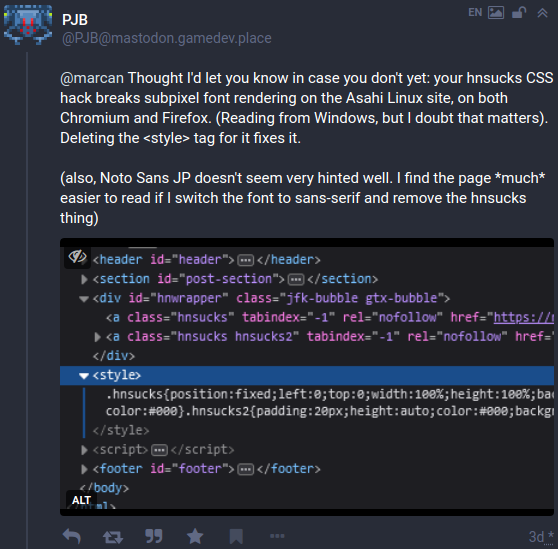Image resolution: width=558 pixels, height=549 pixels.
Task: Collapse the post with the double-chevron icon
Action: [542, 13]
